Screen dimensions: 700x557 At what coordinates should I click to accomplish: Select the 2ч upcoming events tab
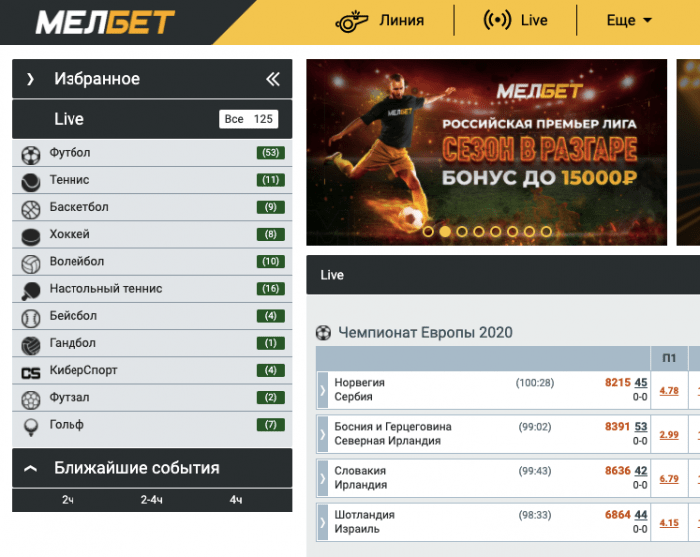(x=68, y=500)
